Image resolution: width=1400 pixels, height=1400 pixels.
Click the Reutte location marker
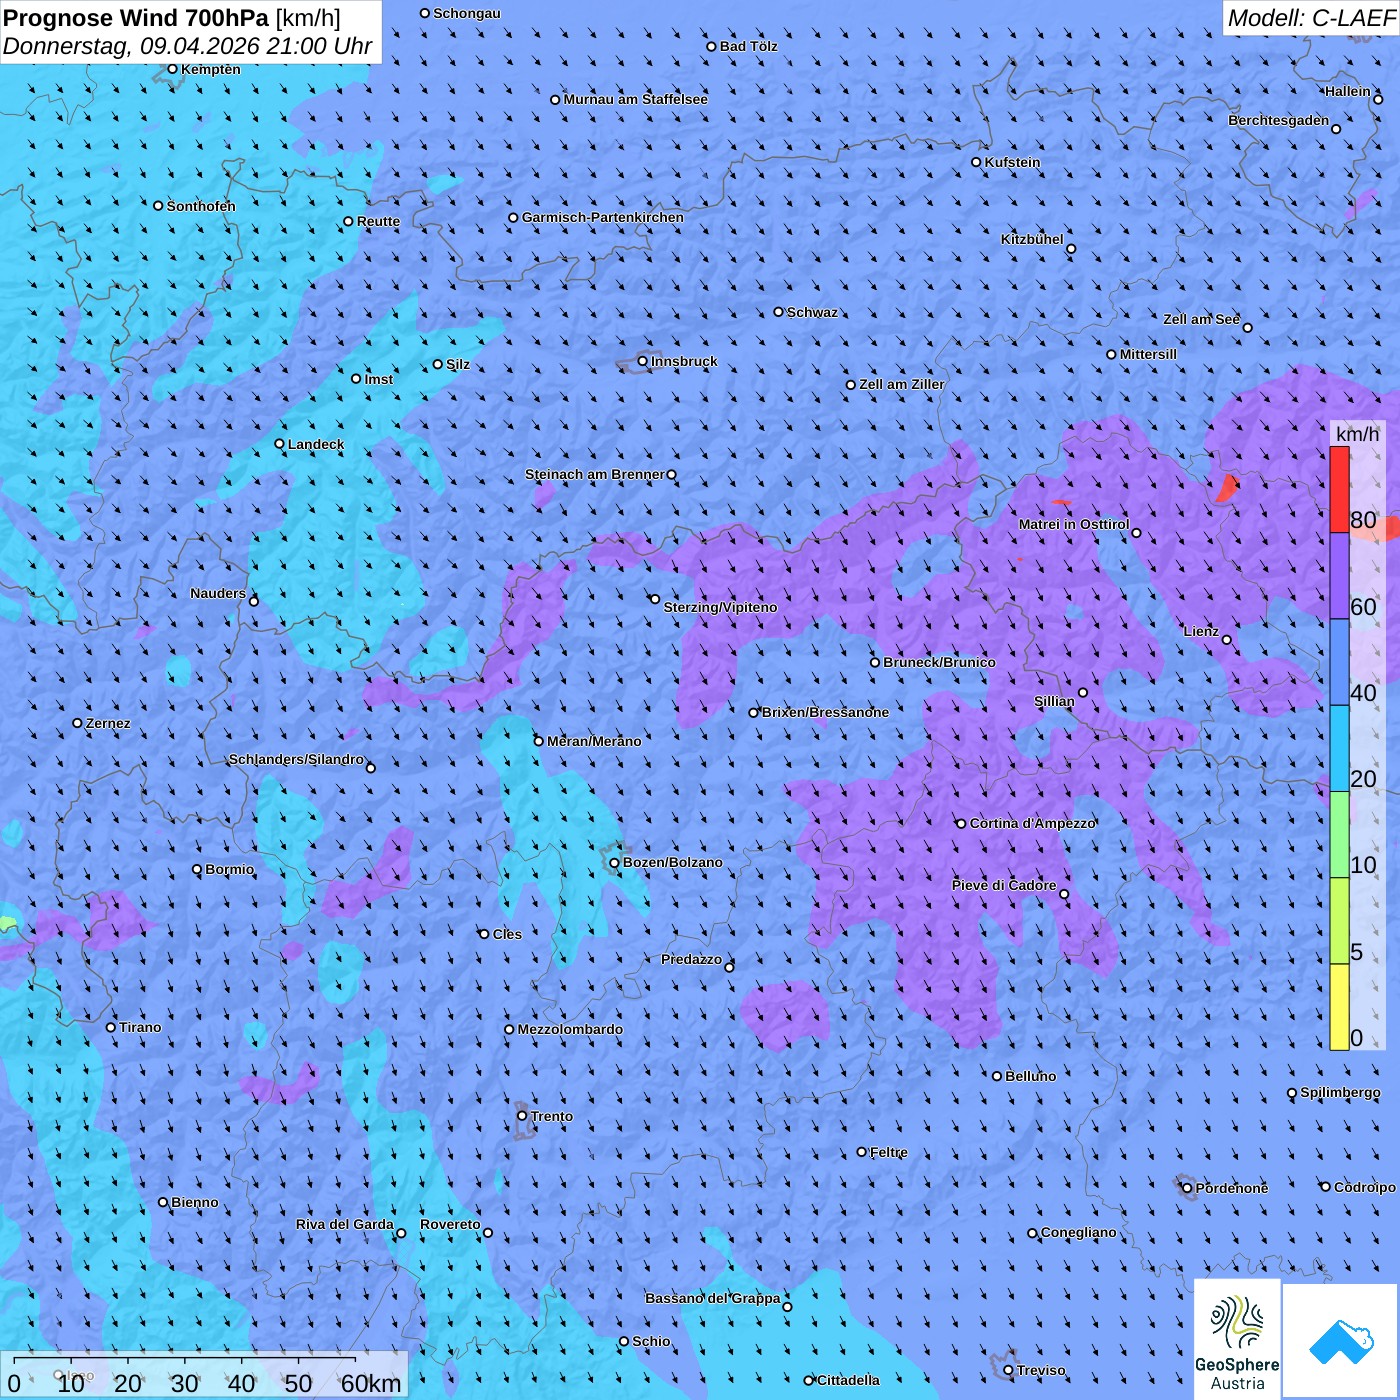click(x=348, y=221)
